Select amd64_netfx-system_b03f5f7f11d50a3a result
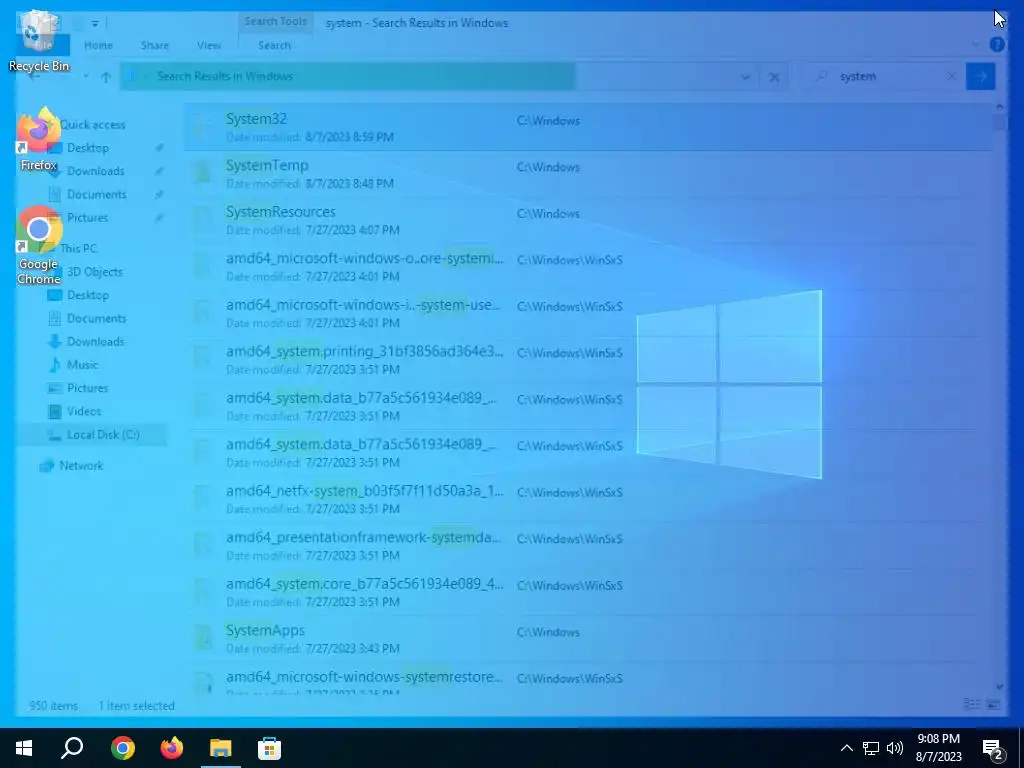 [588, 499]
